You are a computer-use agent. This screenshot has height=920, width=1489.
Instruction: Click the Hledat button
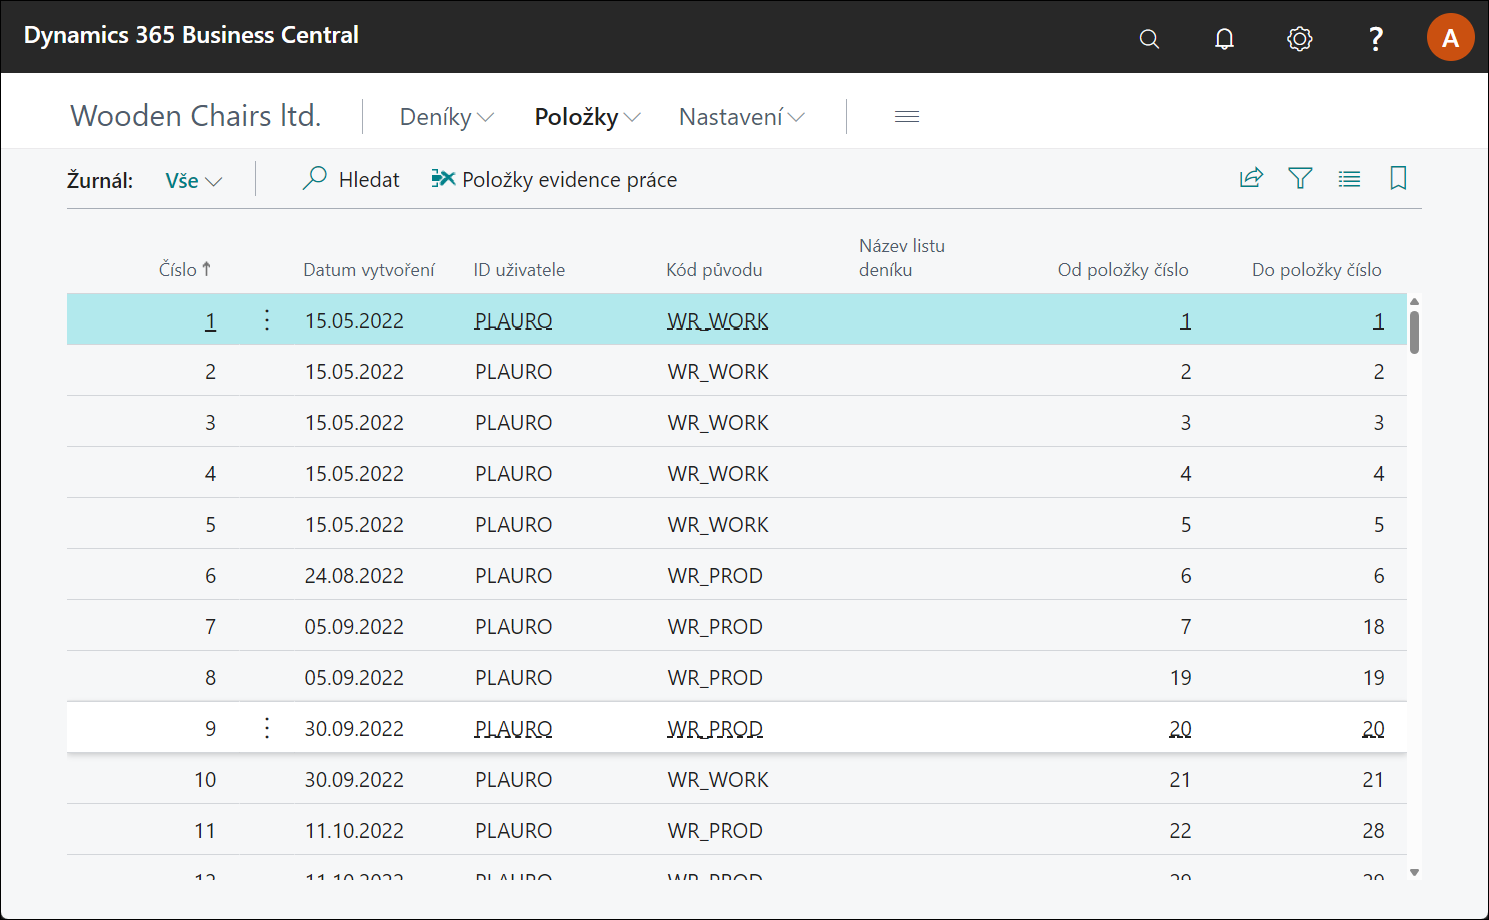[351, 179]
